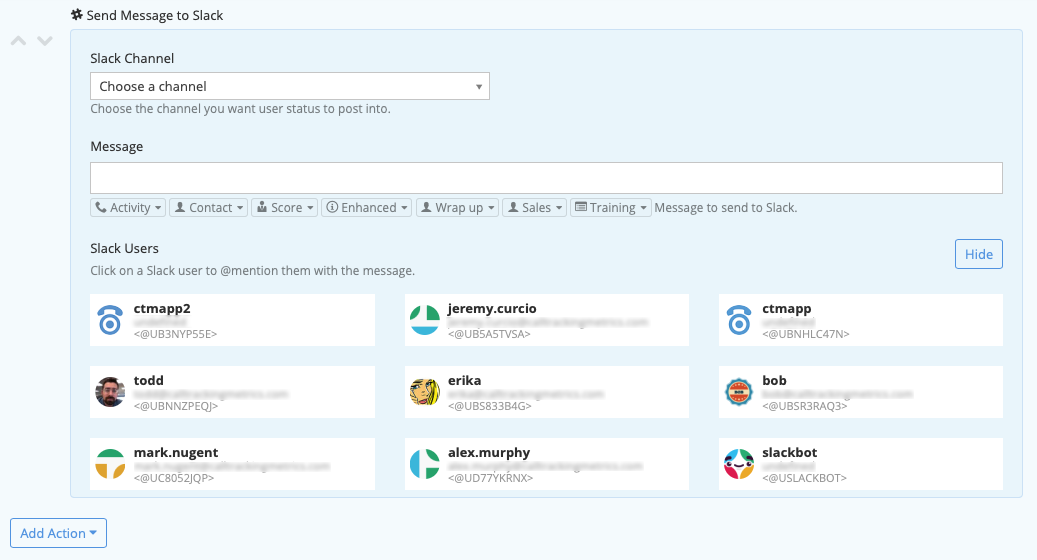Open the Sales variables dropdown
The height and width of the screenshot is (560, 1037).
click(535, 208)
